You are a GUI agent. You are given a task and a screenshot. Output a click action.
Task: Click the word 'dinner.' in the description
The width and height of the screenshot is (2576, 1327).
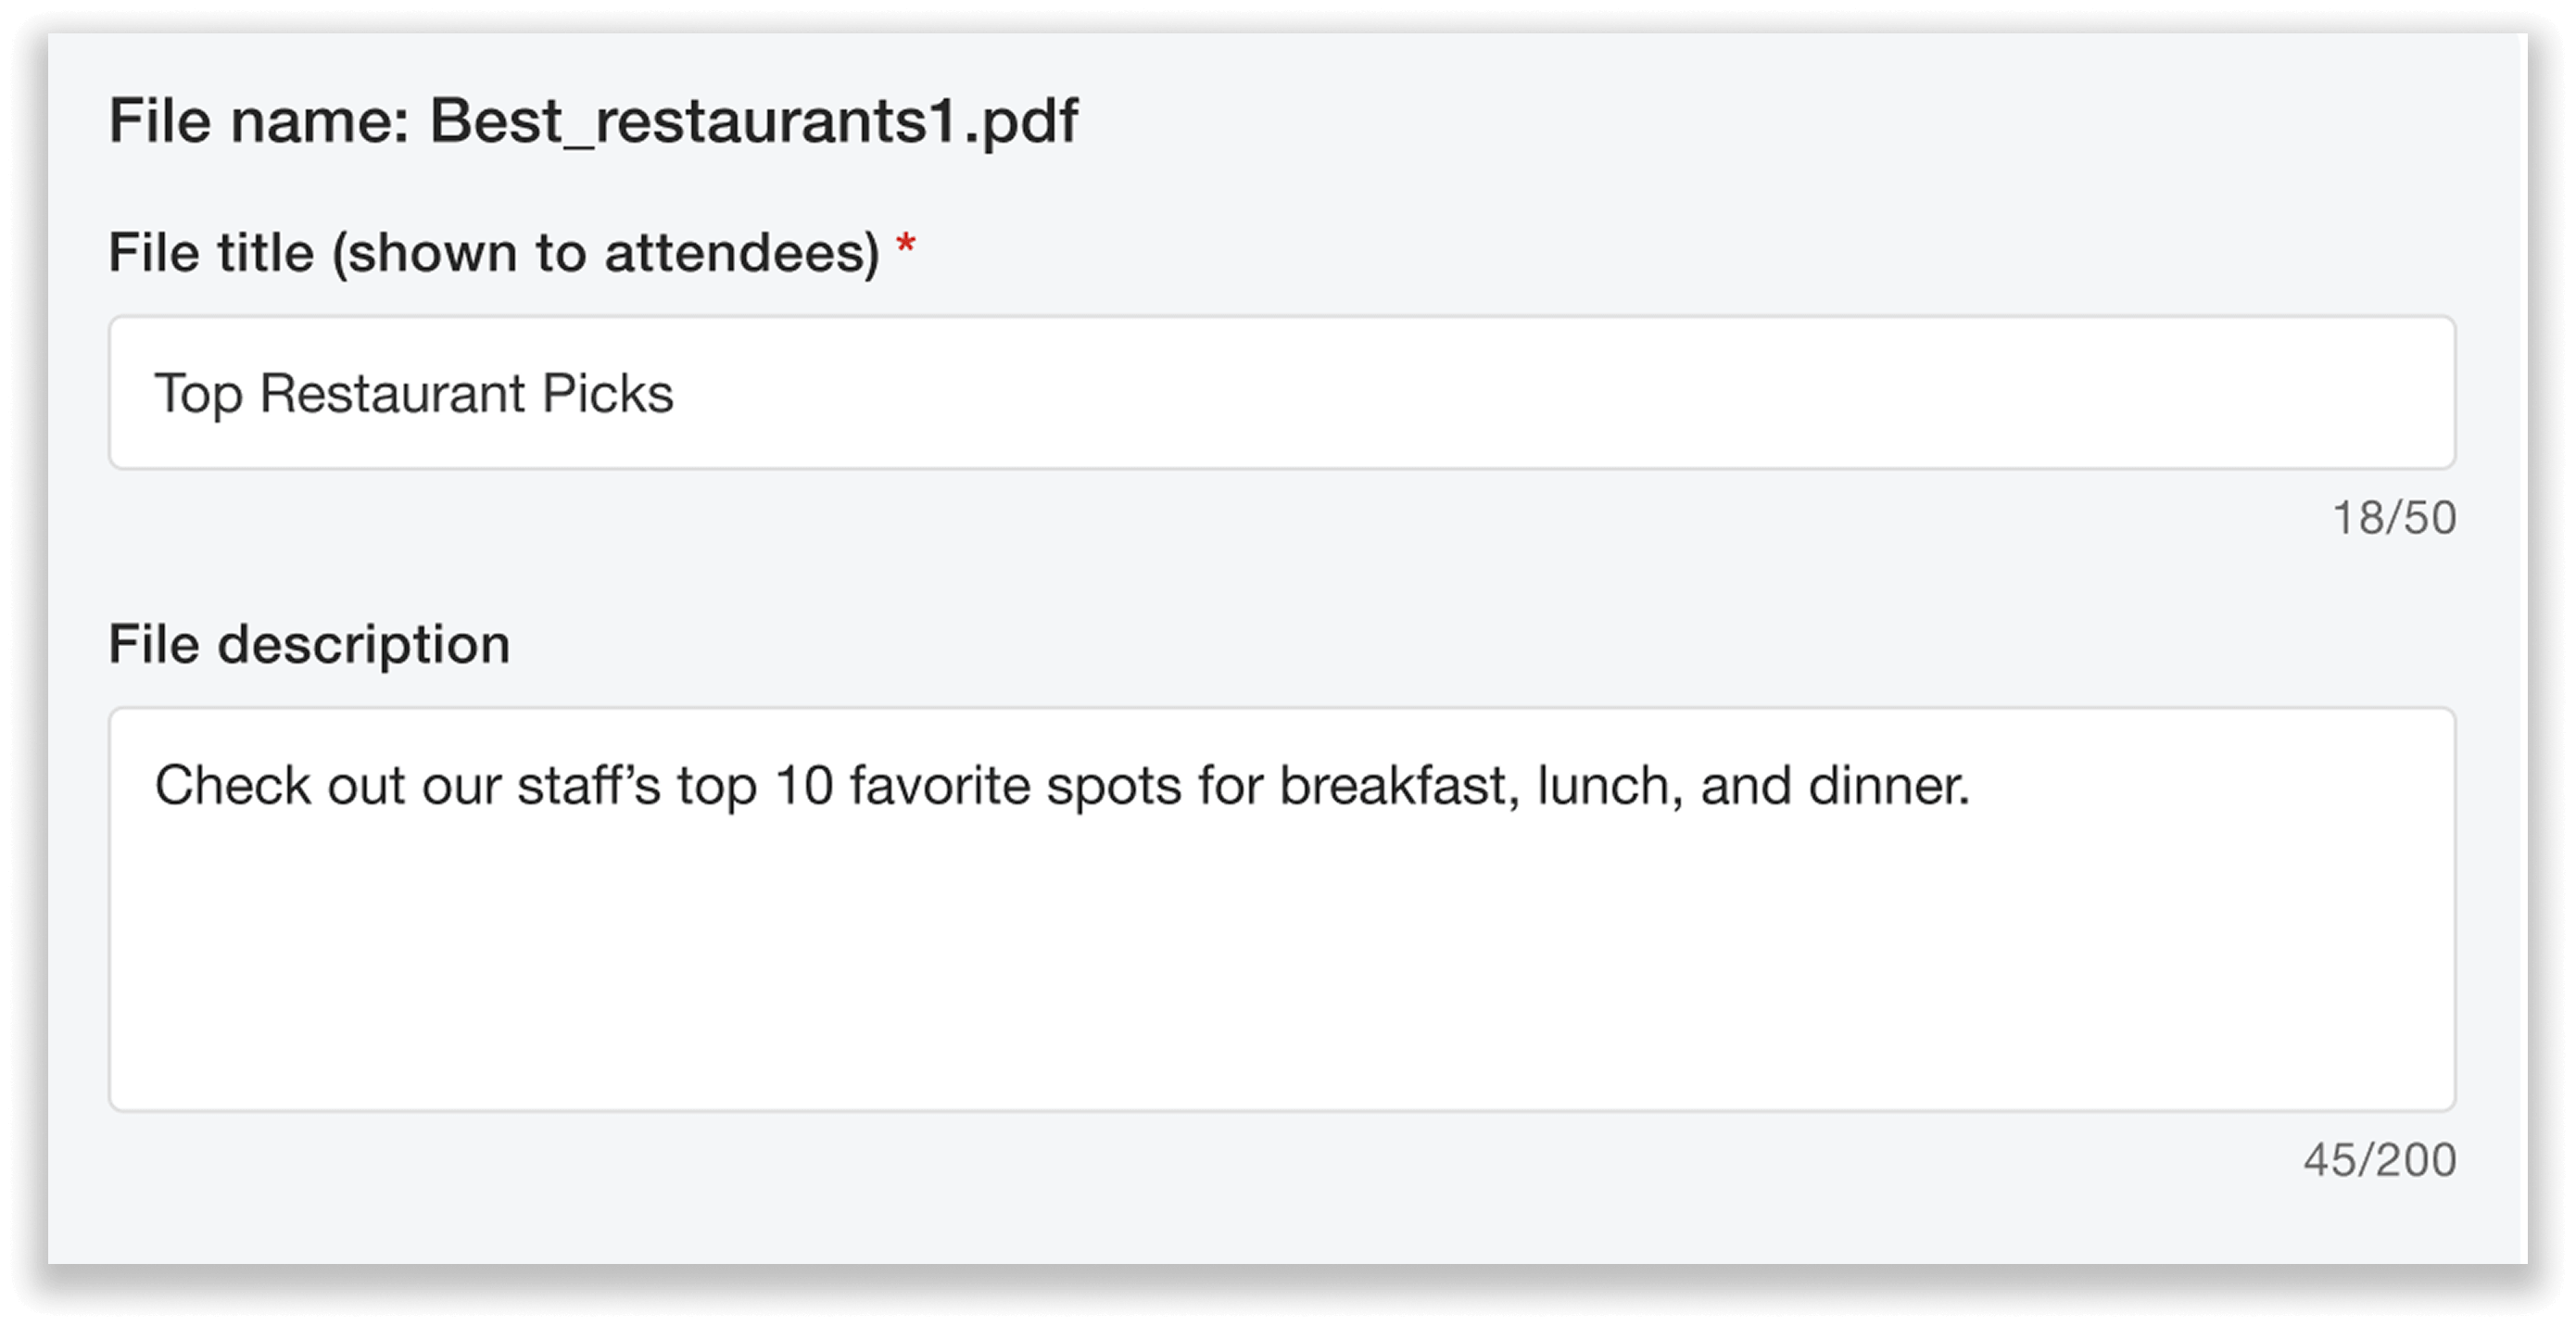pos(1888,785)
